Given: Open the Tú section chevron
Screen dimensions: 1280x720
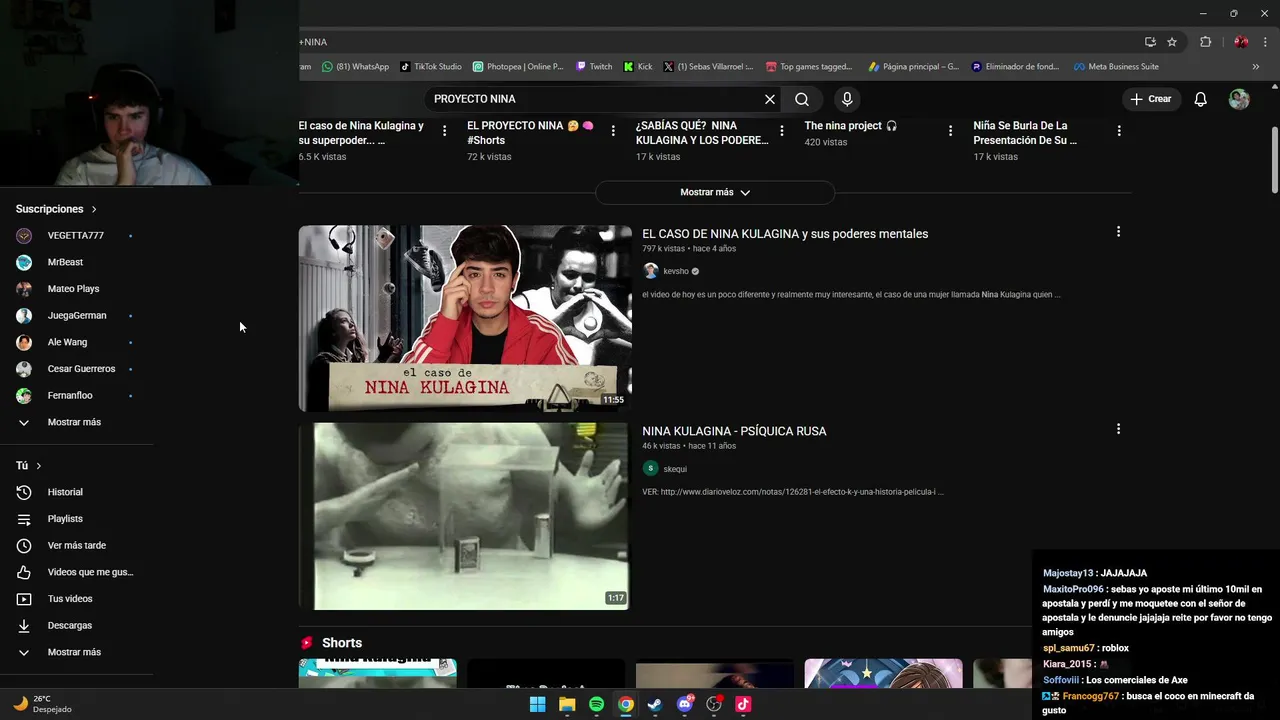Looking at the screenshot, I should click(x=39, y=466).
